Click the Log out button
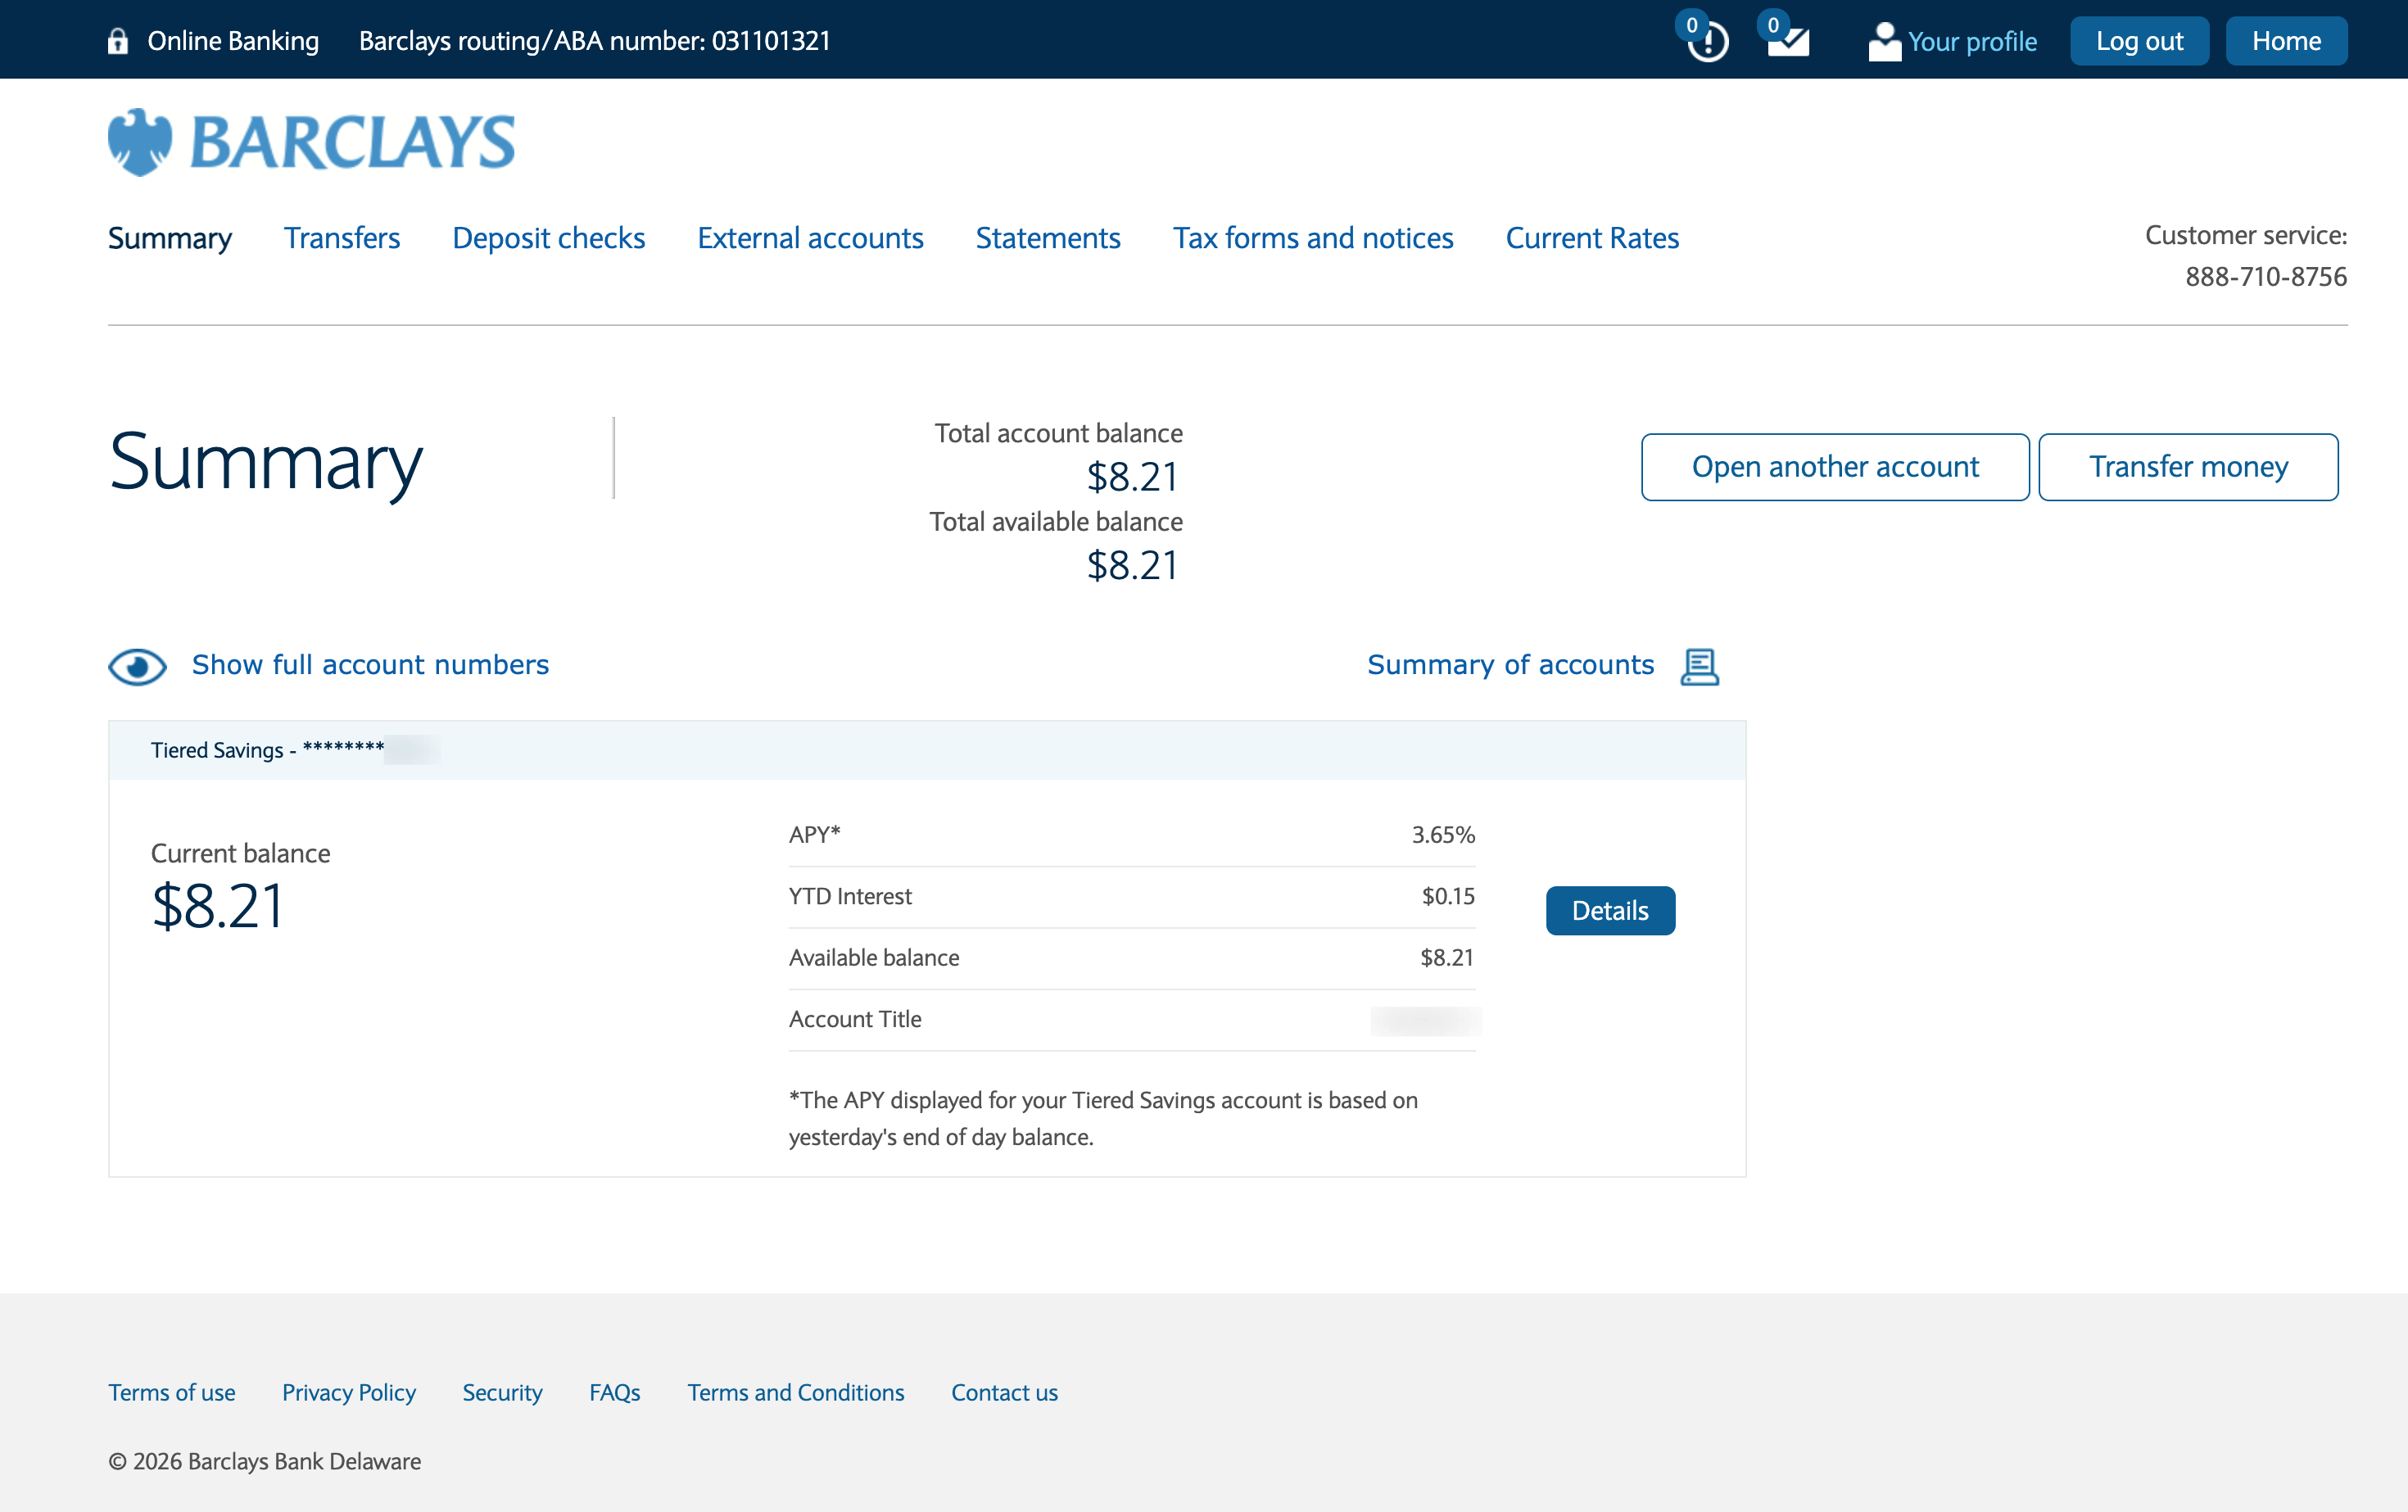 (2139, 41)
